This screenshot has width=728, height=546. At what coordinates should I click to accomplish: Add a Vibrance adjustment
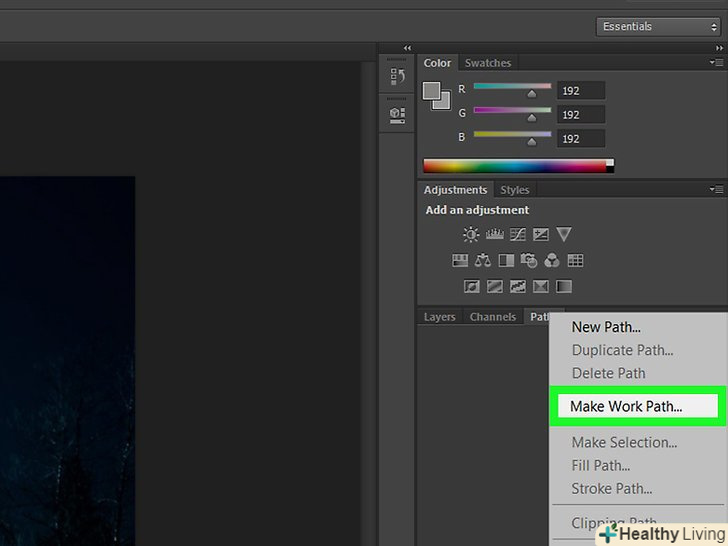coord(564,235)
